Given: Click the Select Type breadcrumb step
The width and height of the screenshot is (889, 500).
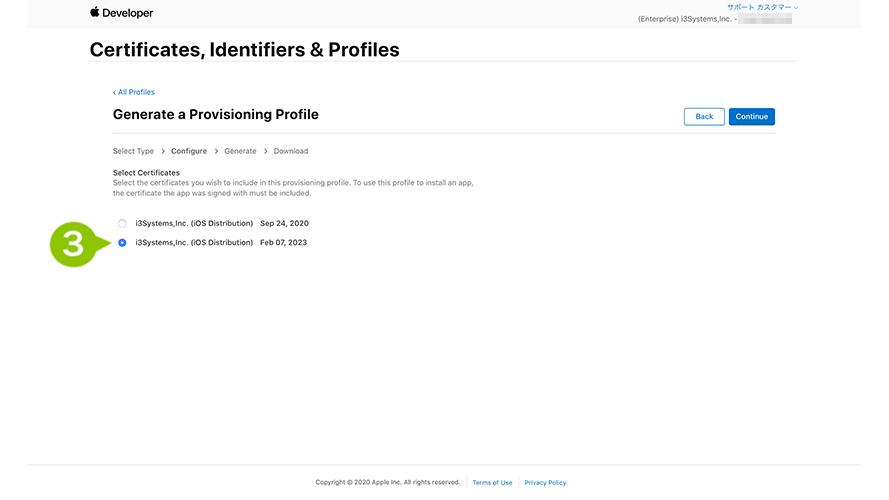Looking at the screenshot, I should pyautogui.click(x=133, y=151).
